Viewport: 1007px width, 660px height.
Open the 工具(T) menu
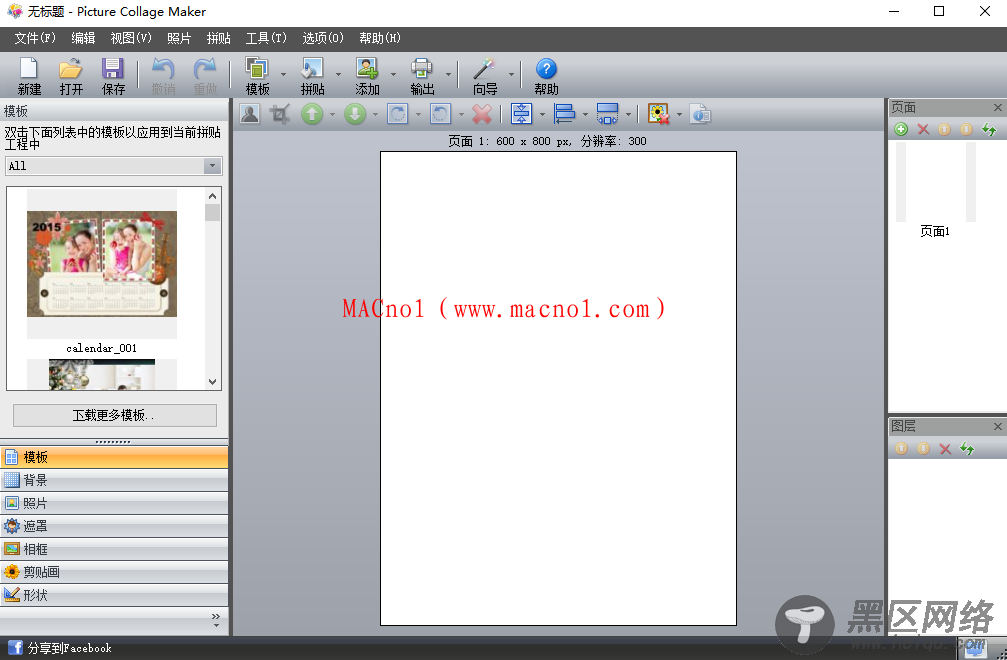[x=266, y=39]
